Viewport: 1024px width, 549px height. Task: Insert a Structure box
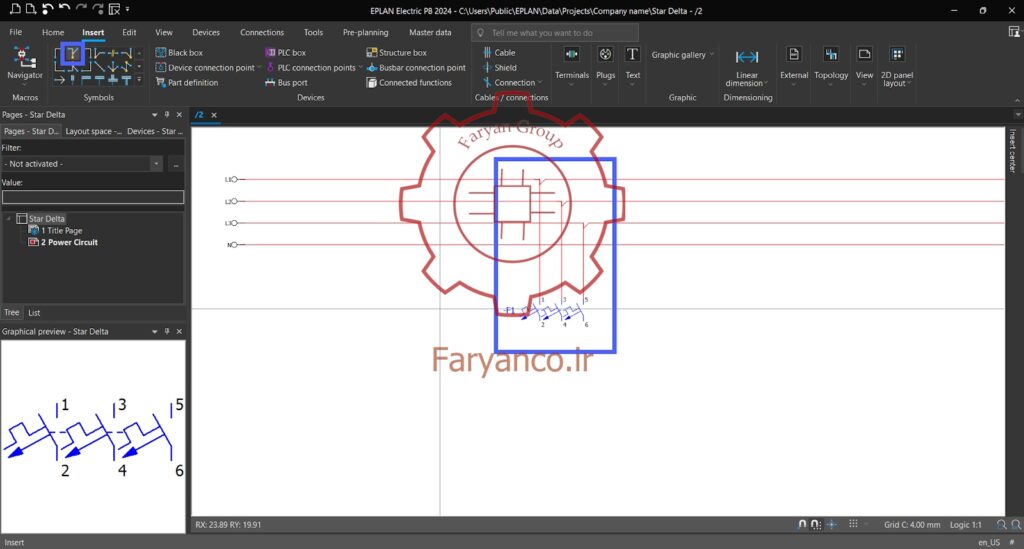pyautogui.click(x=396, y=52)
